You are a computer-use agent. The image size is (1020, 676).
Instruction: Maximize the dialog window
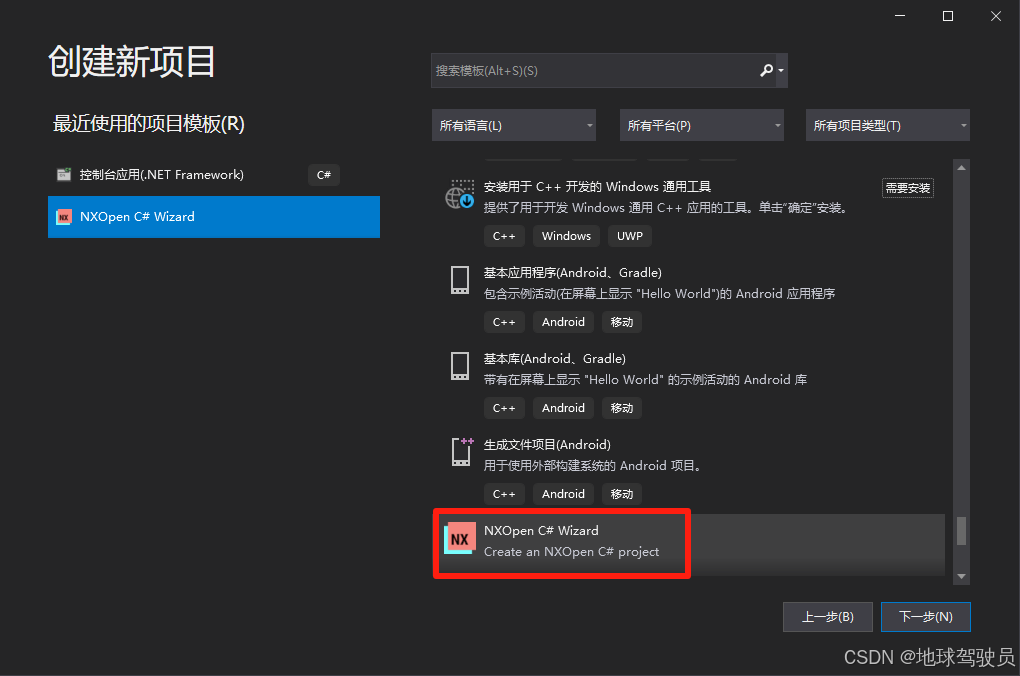pos(948,16)
